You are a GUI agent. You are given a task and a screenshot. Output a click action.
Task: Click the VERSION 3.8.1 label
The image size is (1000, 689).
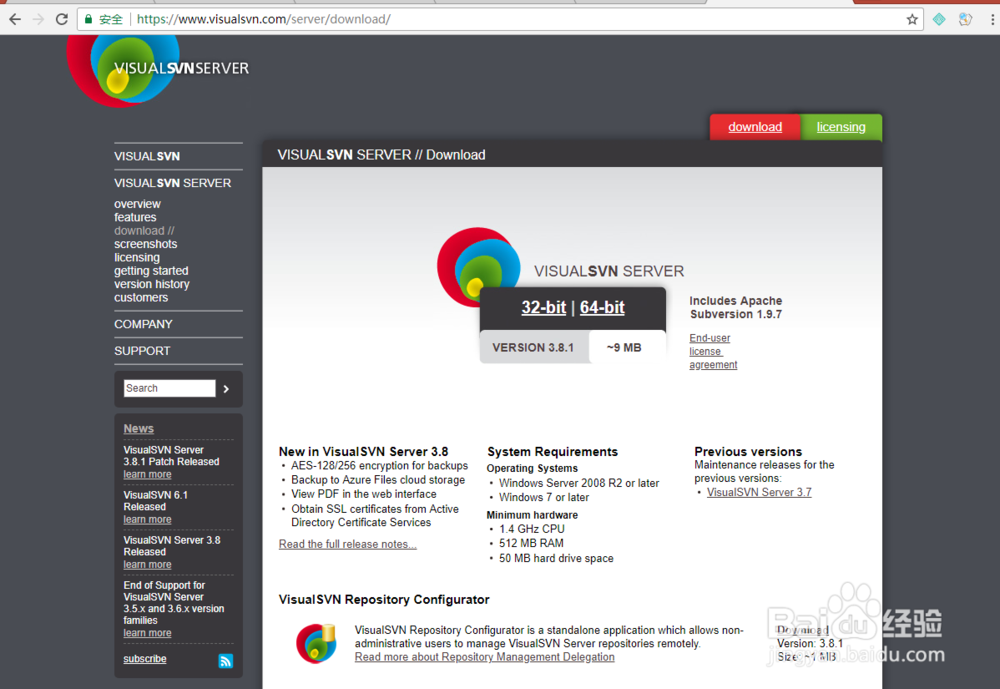533,348
